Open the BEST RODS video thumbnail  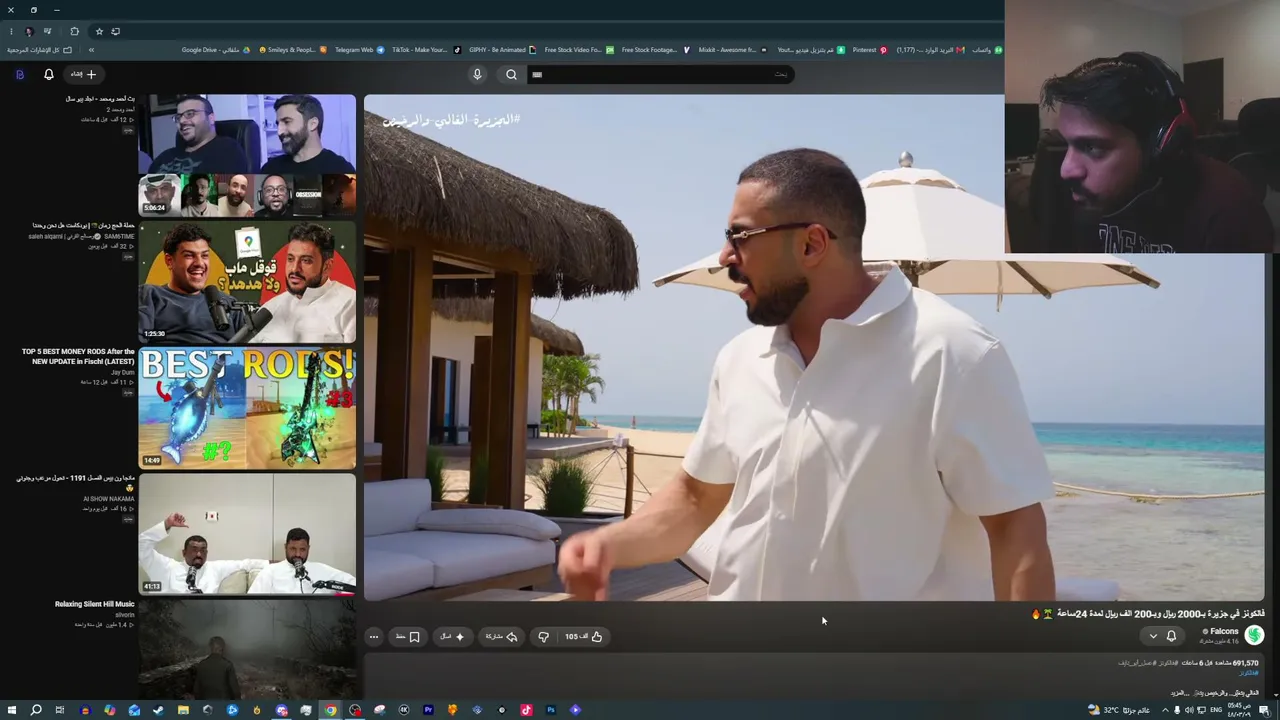point(247,408)
